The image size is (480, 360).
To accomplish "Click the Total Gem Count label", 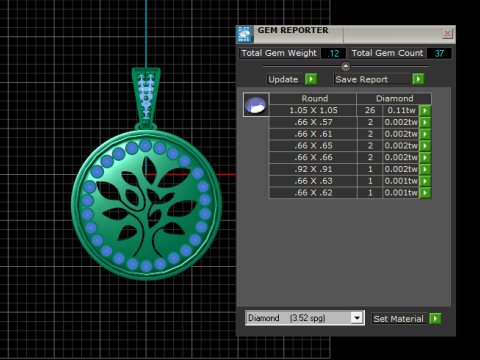I will click(x=387, y=53).
